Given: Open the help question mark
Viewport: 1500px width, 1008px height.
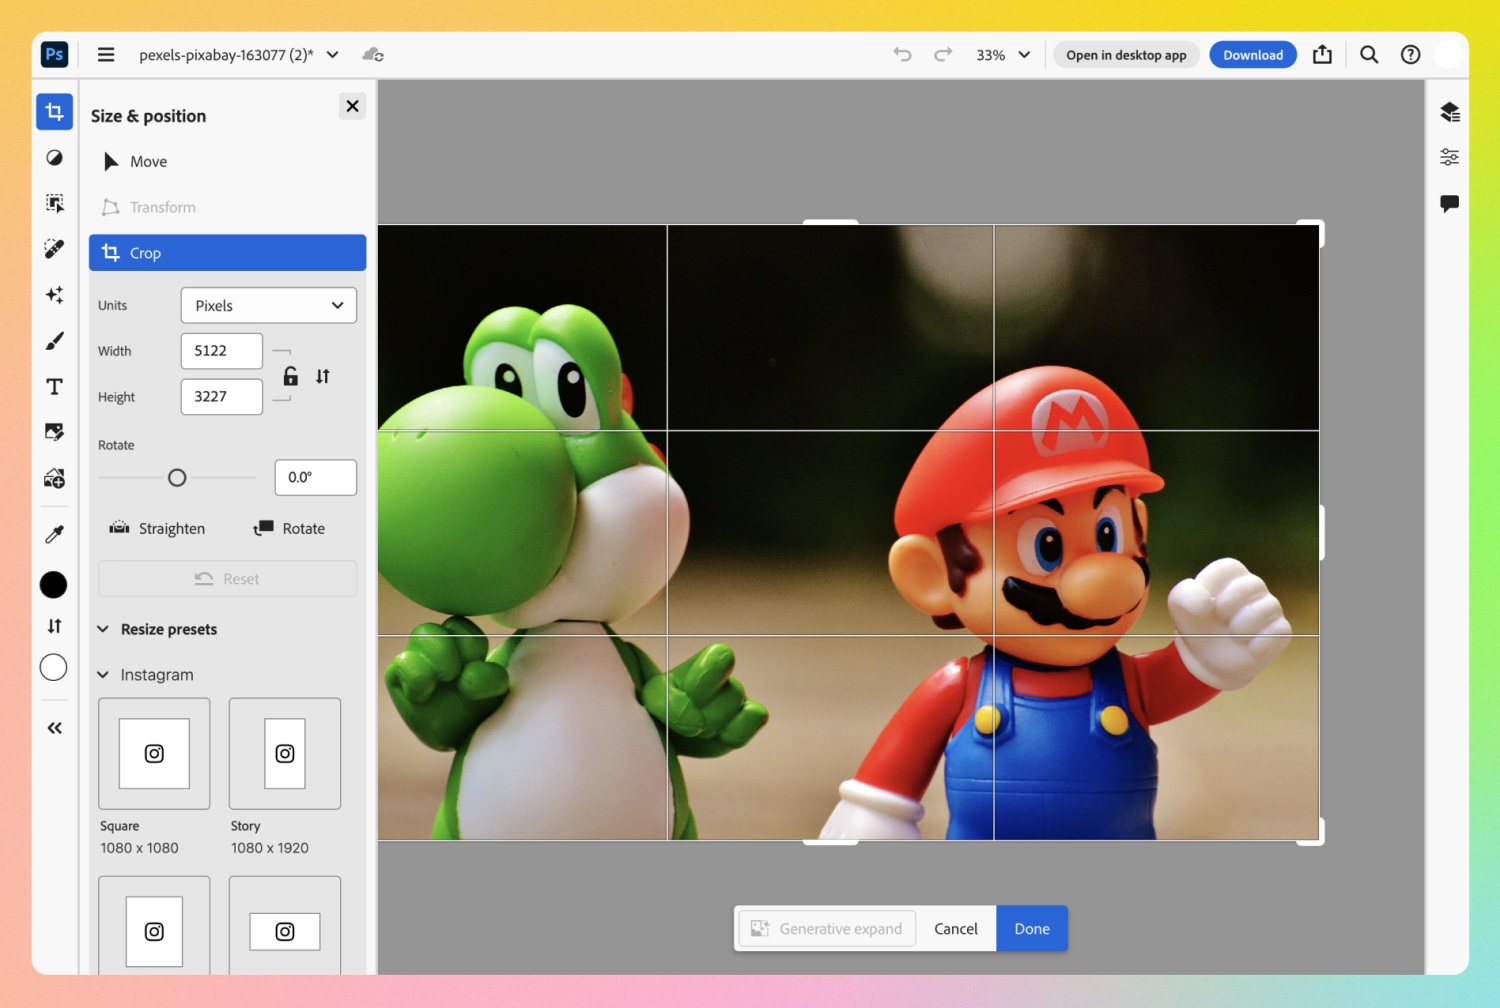Looking at the screenshot, I should coord(1410,55).
